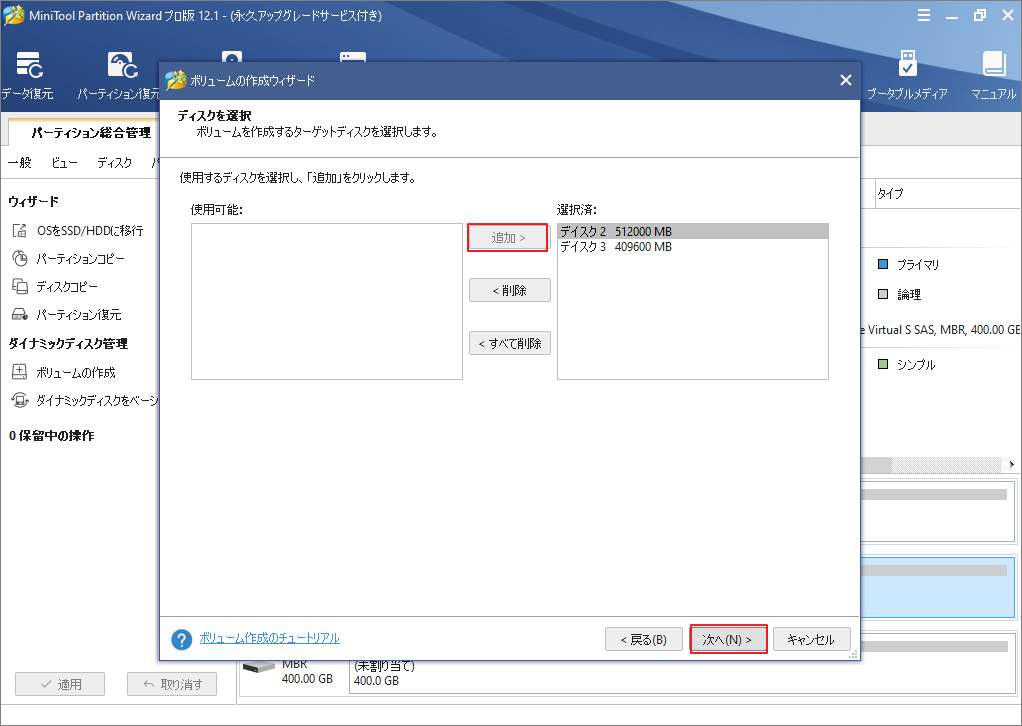
Task: Click the < 削除 button
Action: (509, 290)
